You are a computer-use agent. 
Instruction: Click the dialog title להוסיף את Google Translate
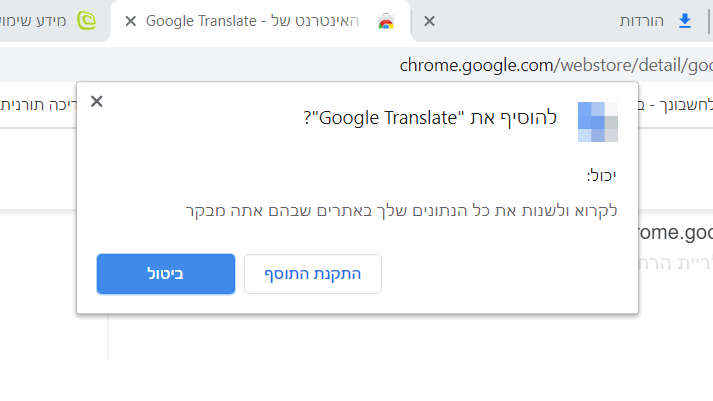(429, 119)
